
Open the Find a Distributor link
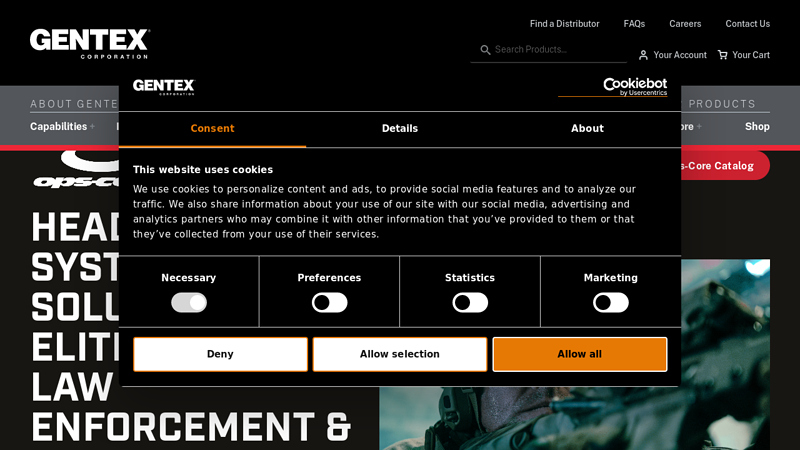point(564,24)
